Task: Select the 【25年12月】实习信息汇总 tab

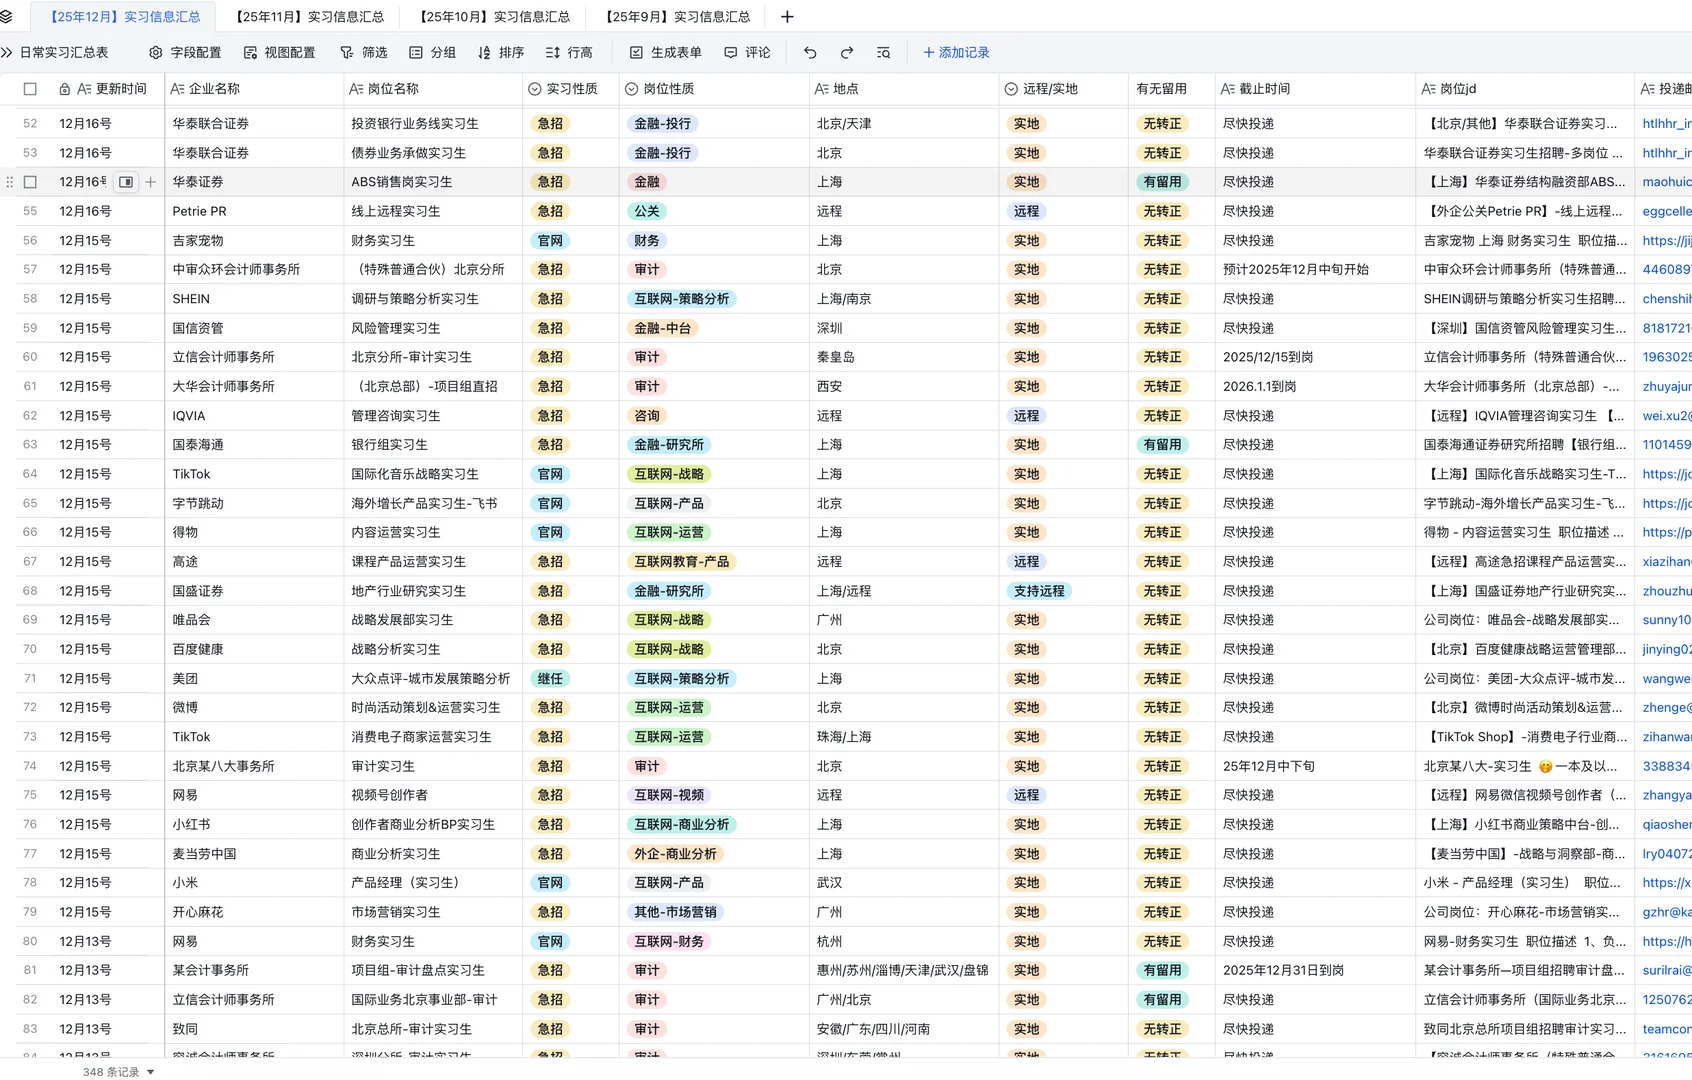Action: (x=125, y=17)
